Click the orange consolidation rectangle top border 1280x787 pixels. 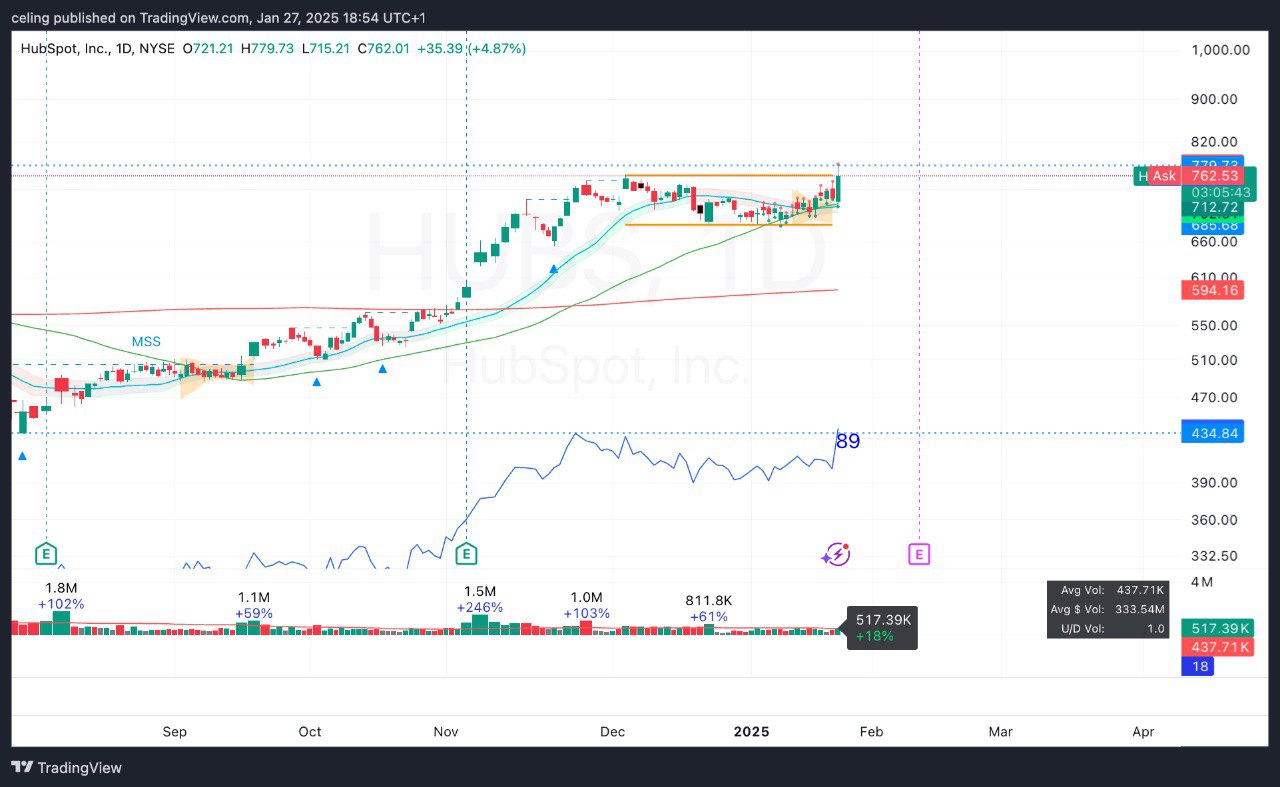coord(728,176)
